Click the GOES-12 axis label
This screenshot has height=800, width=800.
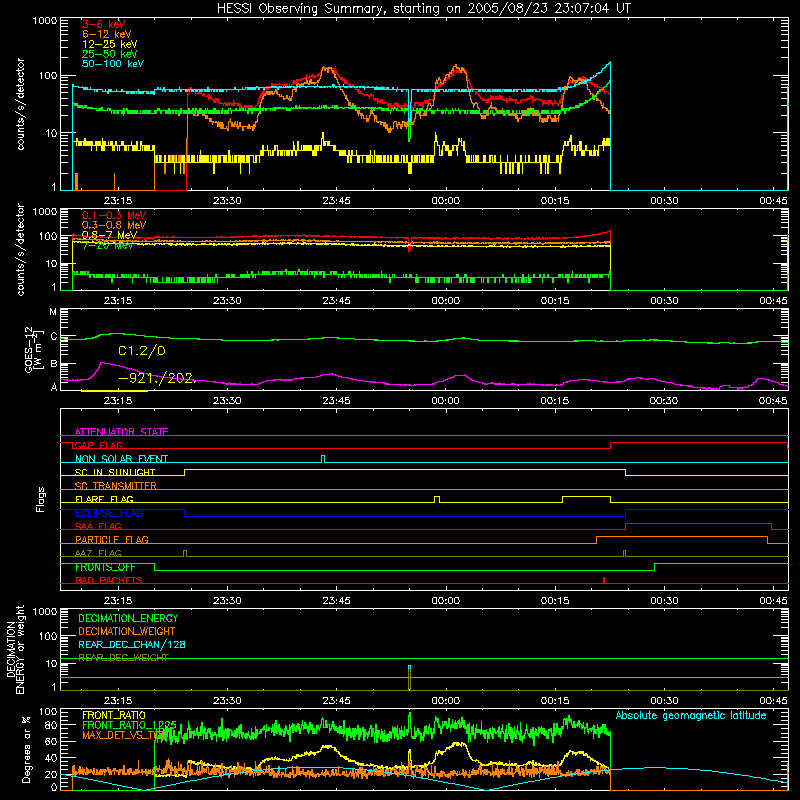click(33, 349)
